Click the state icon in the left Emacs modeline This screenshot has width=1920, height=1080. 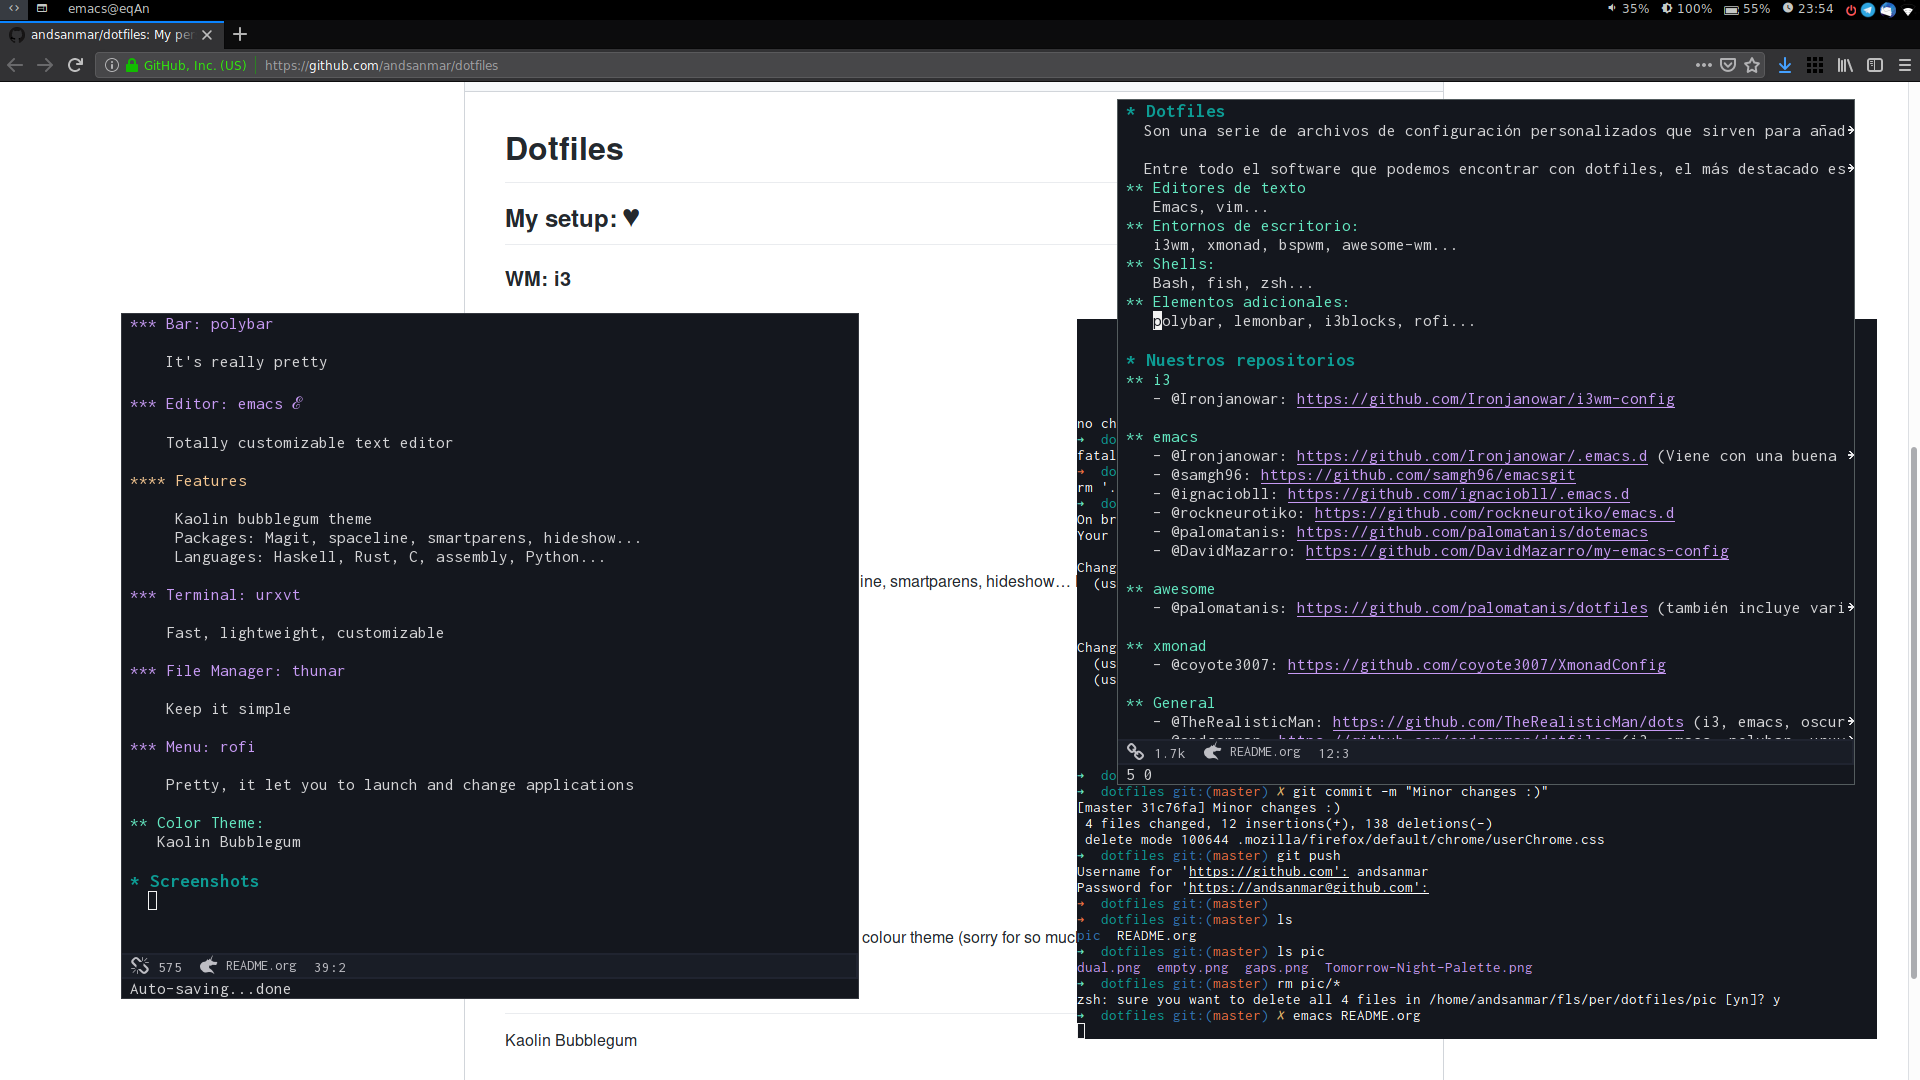[x=140, y=966]
